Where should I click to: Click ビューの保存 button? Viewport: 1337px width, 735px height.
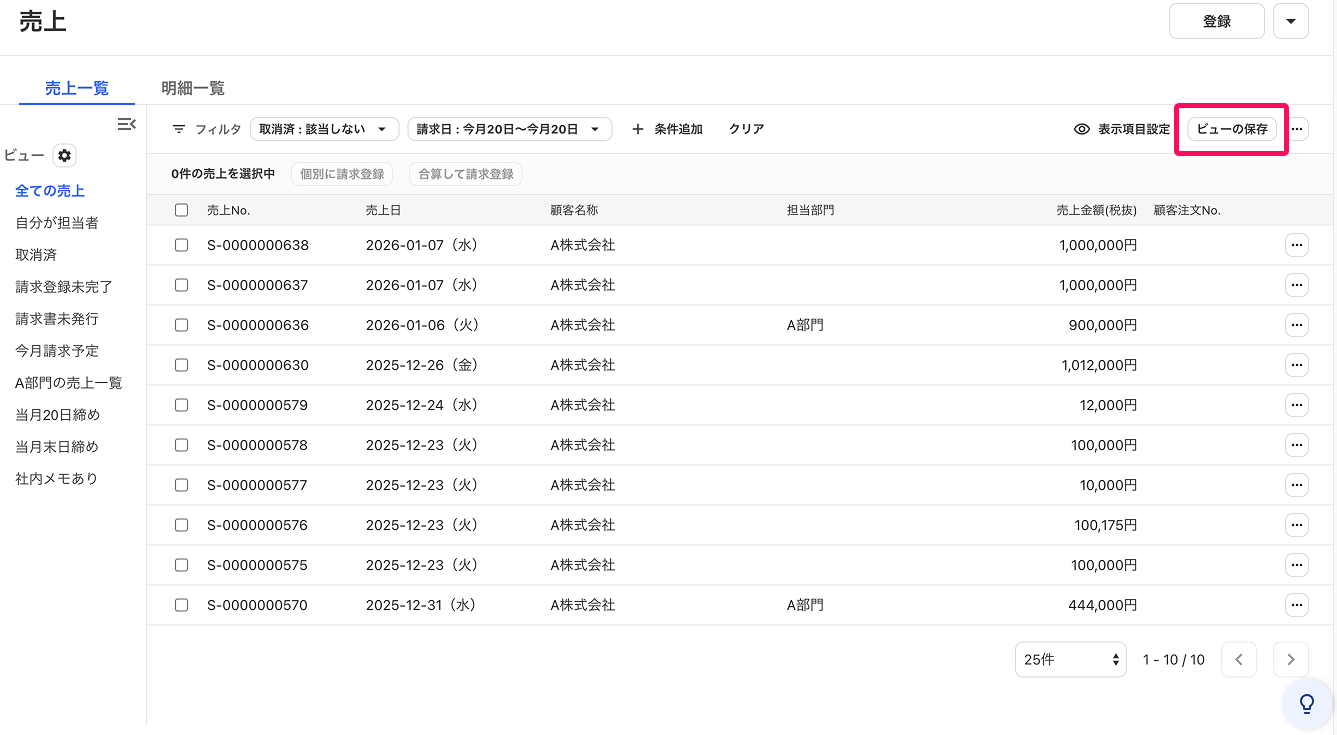coord(1232,129)
